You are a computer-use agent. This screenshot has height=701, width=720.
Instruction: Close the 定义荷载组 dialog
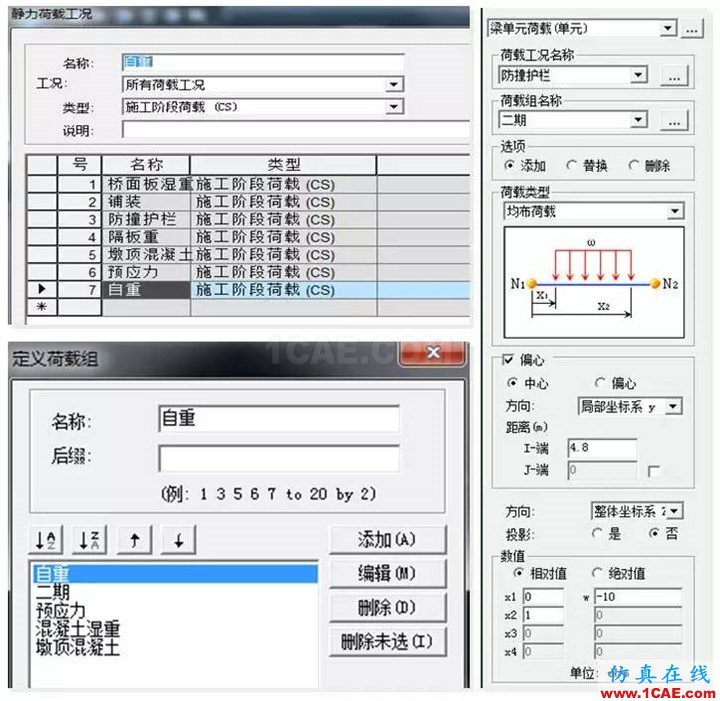coord(433,353)
